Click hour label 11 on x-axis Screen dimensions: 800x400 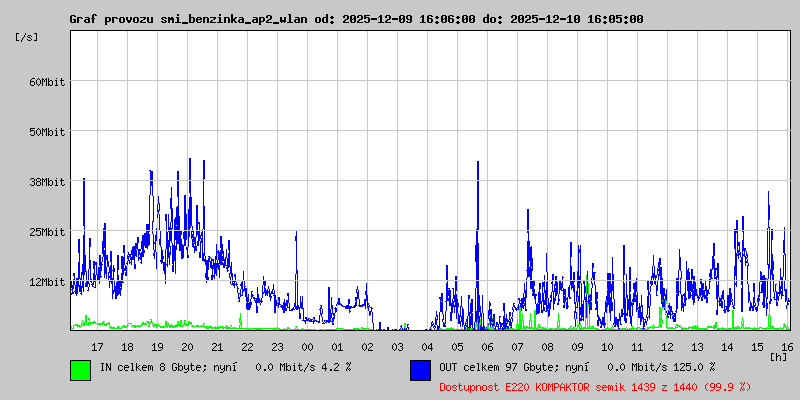tap(637, 347)
